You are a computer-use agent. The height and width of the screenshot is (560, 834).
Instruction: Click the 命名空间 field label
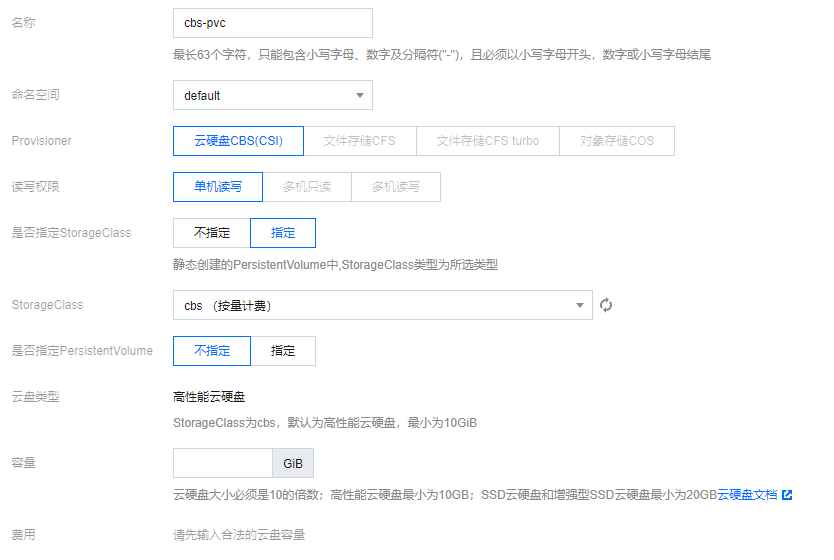(x=36, y=95)
